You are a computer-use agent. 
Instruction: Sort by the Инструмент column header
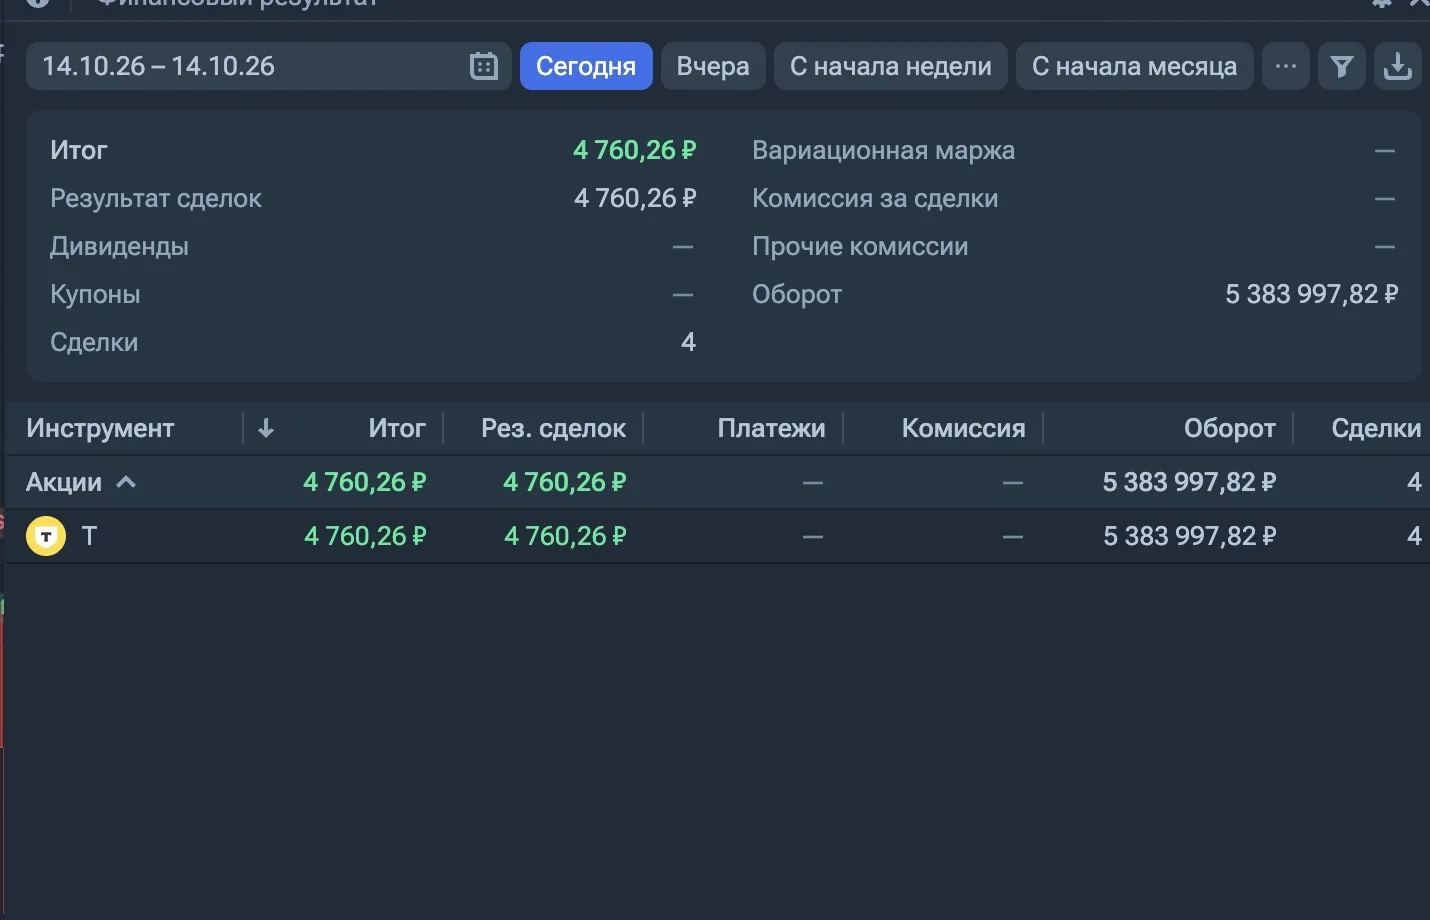point(100,428)
